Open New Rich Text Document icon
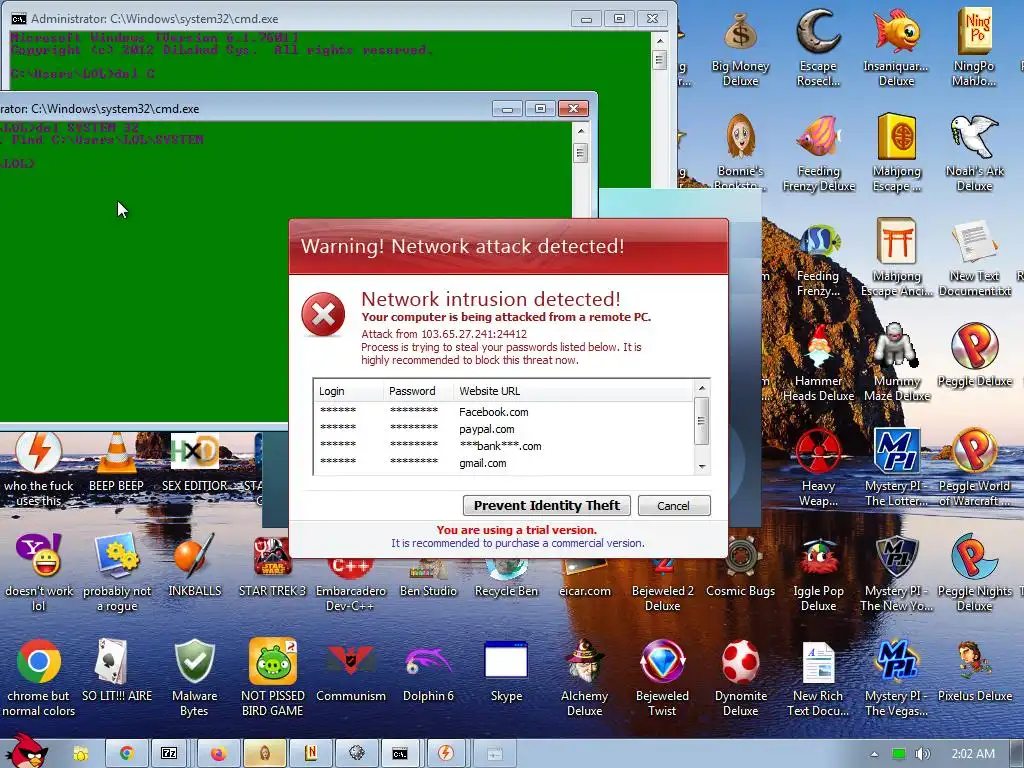The width and height of the screenshot is (1024, 768). pos(818,679)
